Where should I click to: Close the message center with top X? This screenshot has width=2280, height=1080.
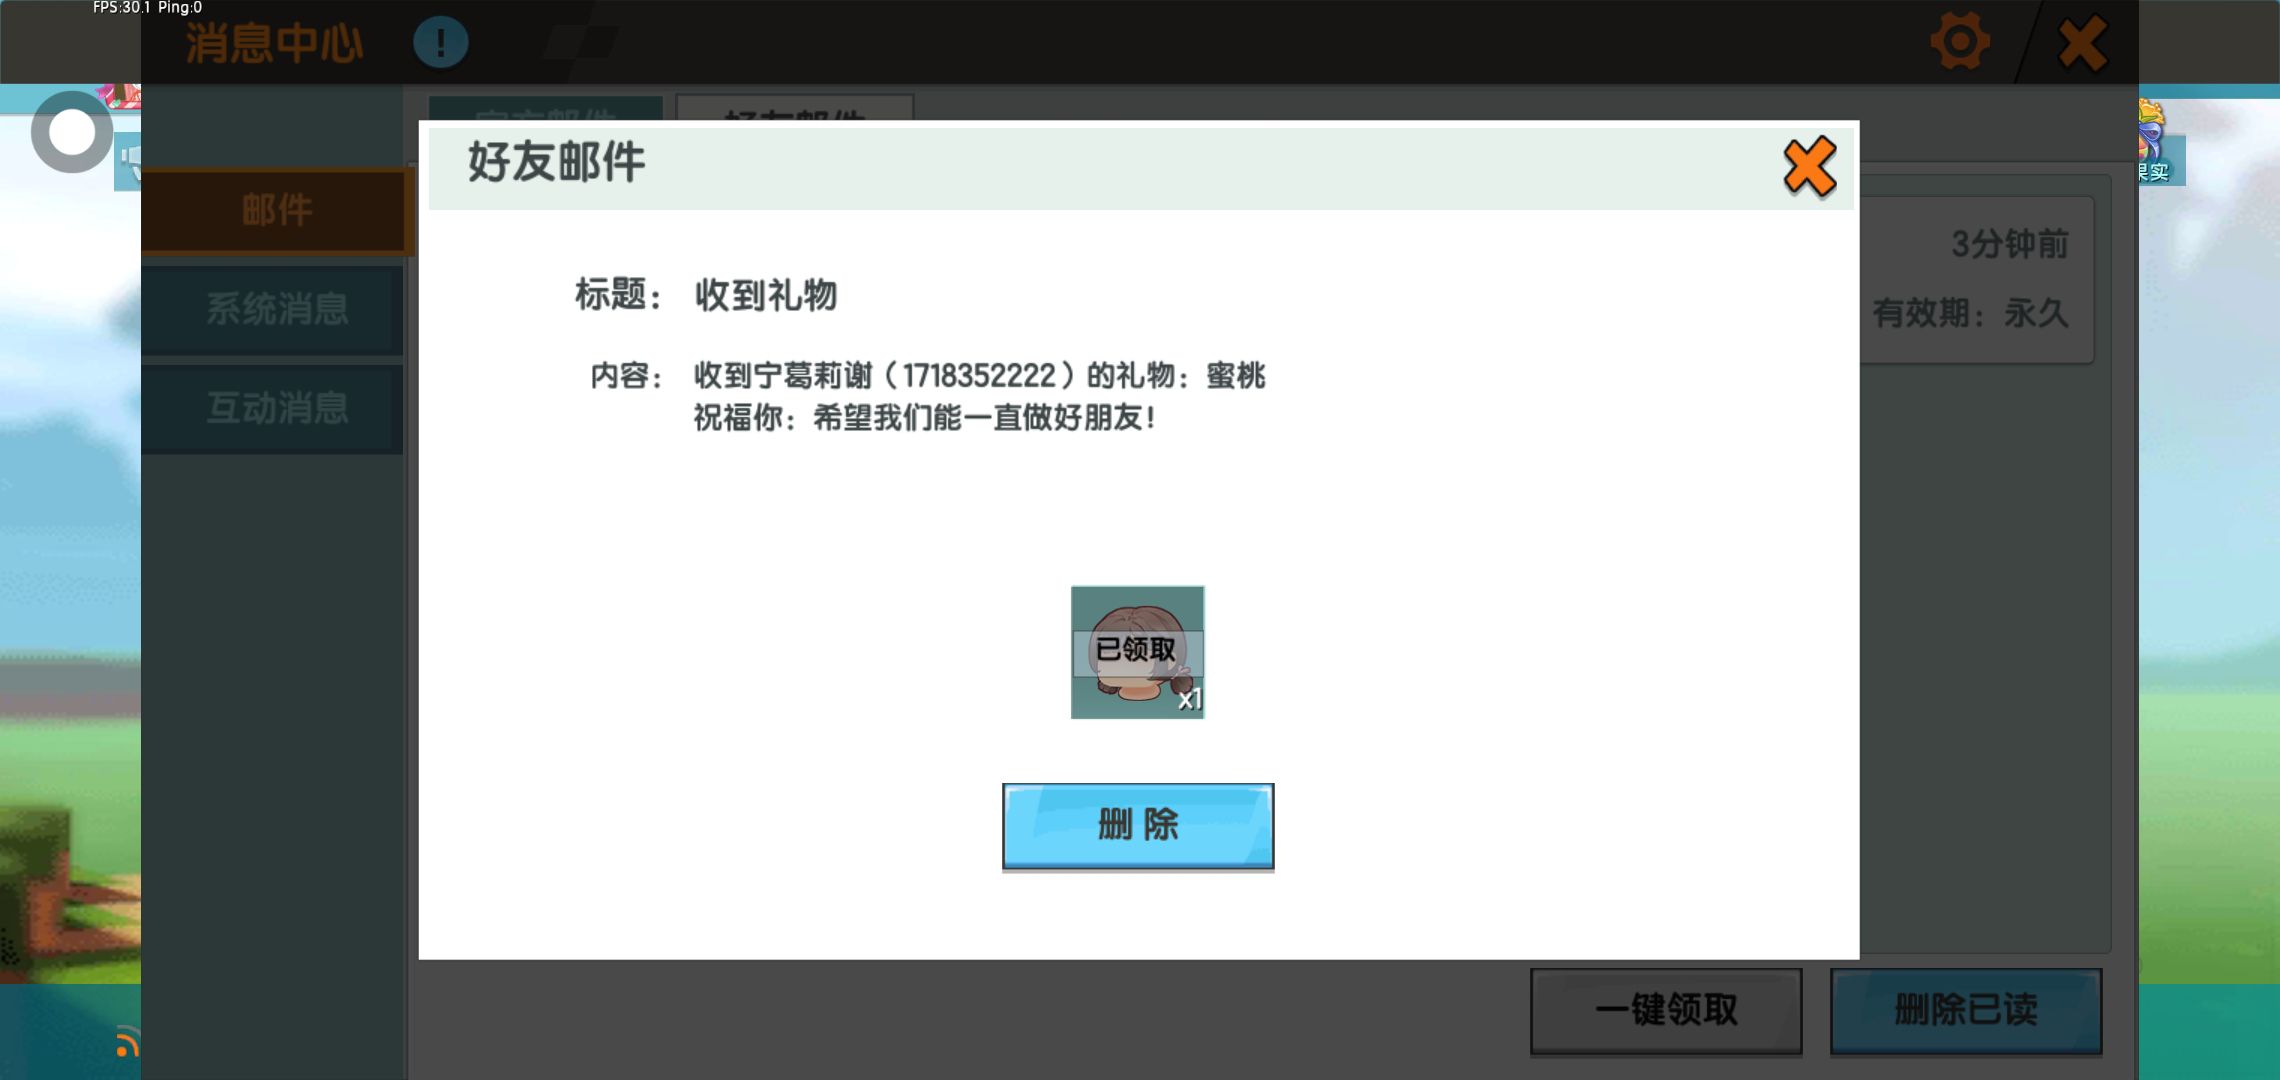2083,43
